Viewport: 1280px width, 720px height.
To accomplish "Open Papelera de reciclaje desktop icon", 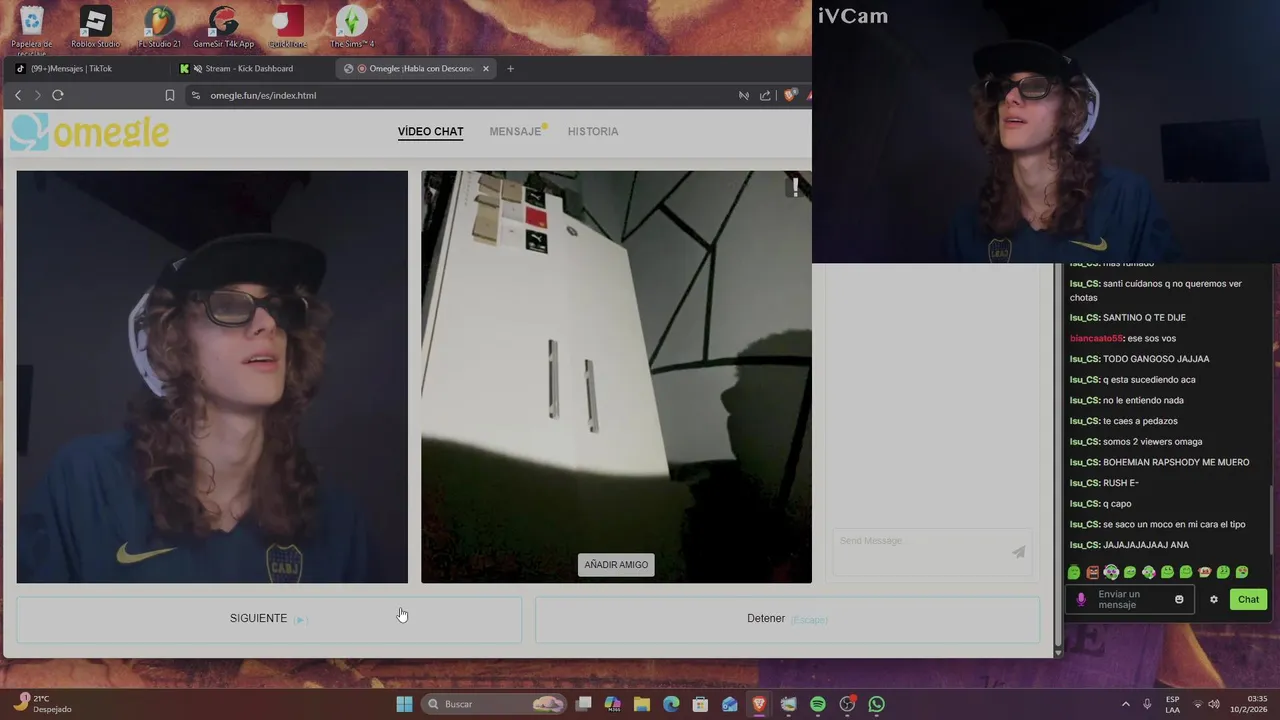I will (32, 28).
